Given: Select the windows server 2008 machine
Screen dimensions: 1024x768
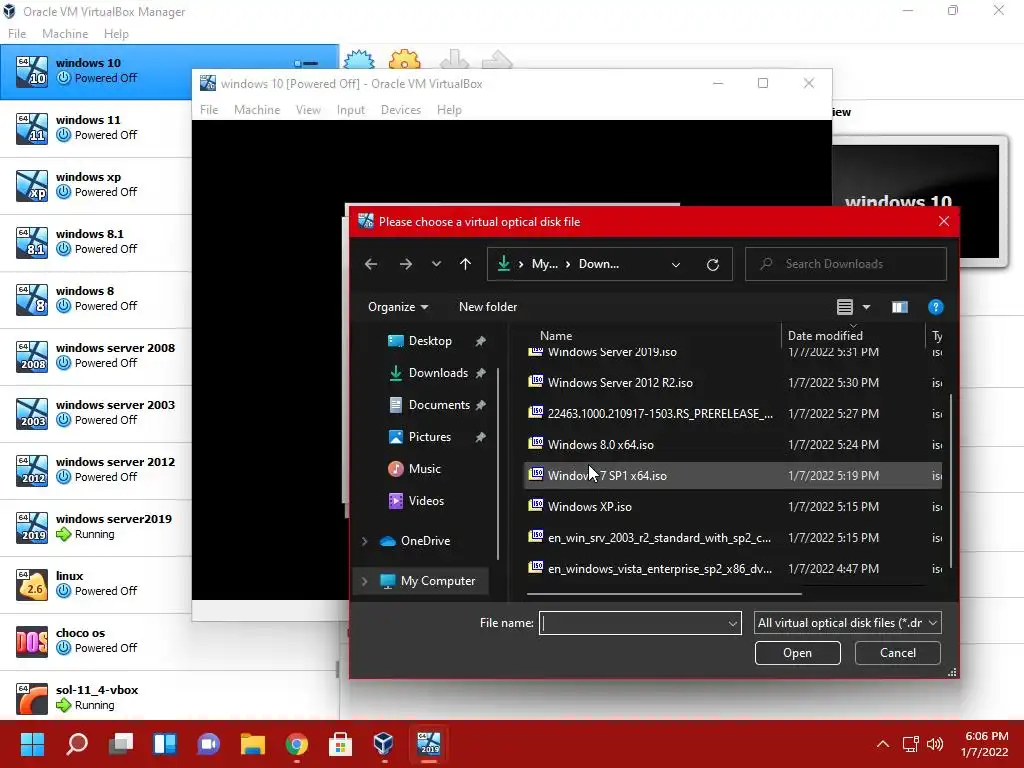Looking at the screenshot, I should tap(96, 356).
